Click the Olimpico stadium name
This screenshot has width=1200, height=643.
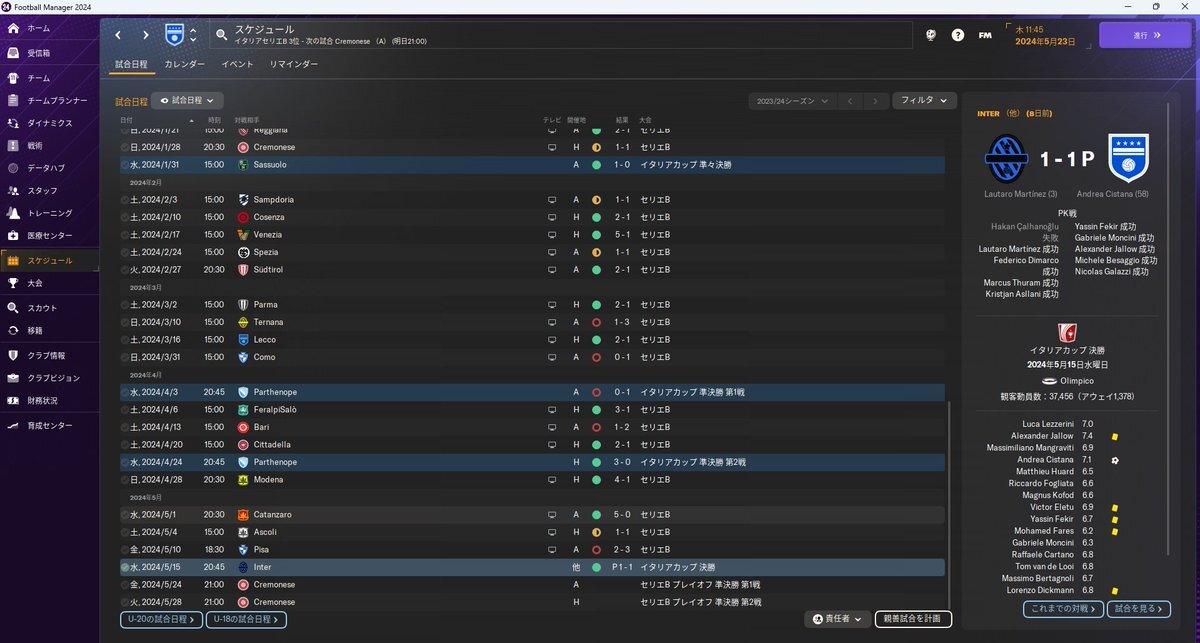click(x=1077, y=381)
